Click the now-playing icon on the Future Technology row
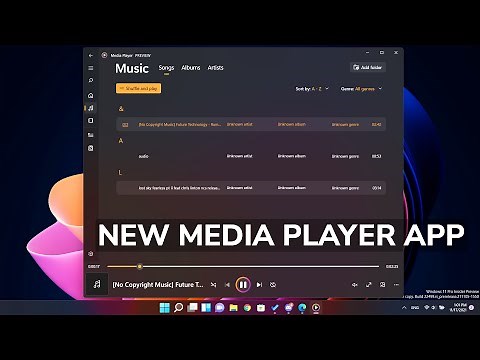The height and width of the screenshot is (360, 480). click(125, 125)
